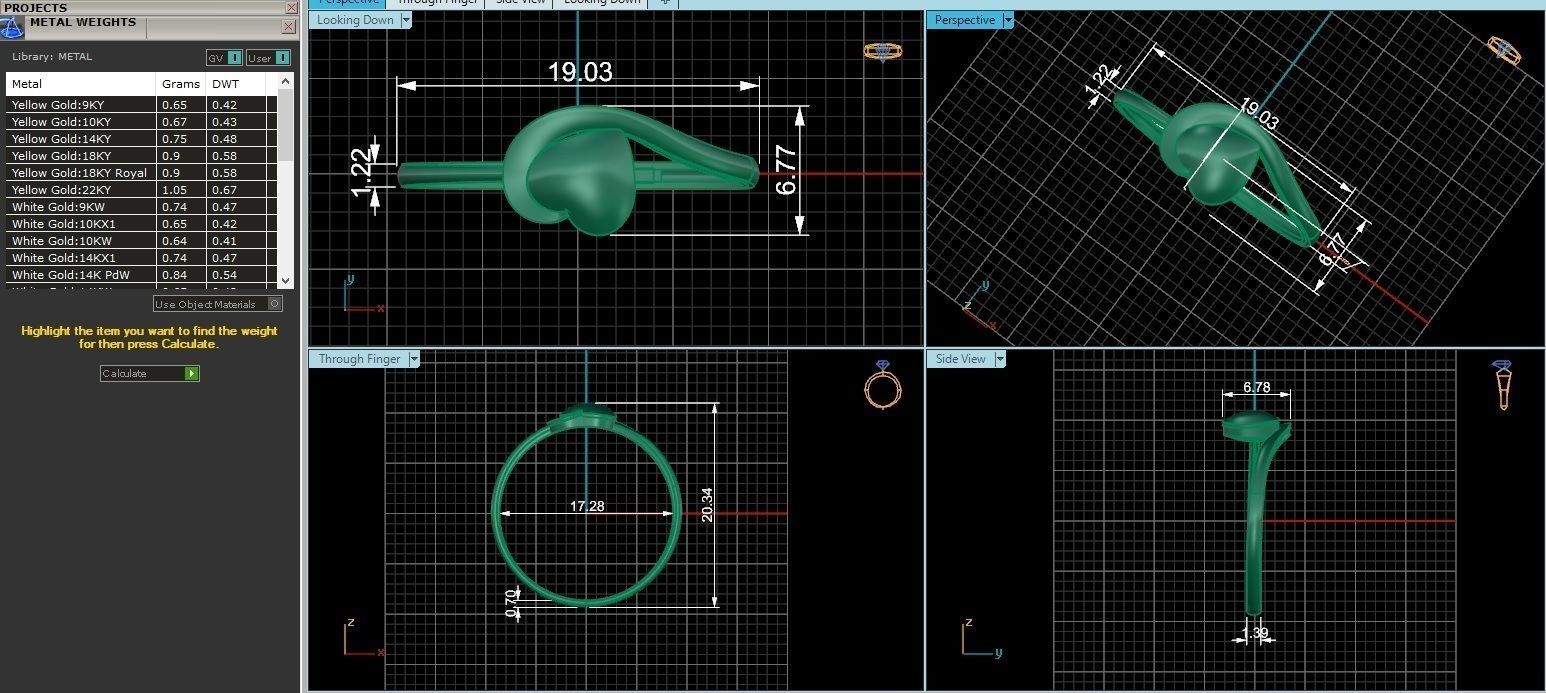Toggle the GV library switch
This screenshot has width=1546, height=693.
tap(224, 58)
